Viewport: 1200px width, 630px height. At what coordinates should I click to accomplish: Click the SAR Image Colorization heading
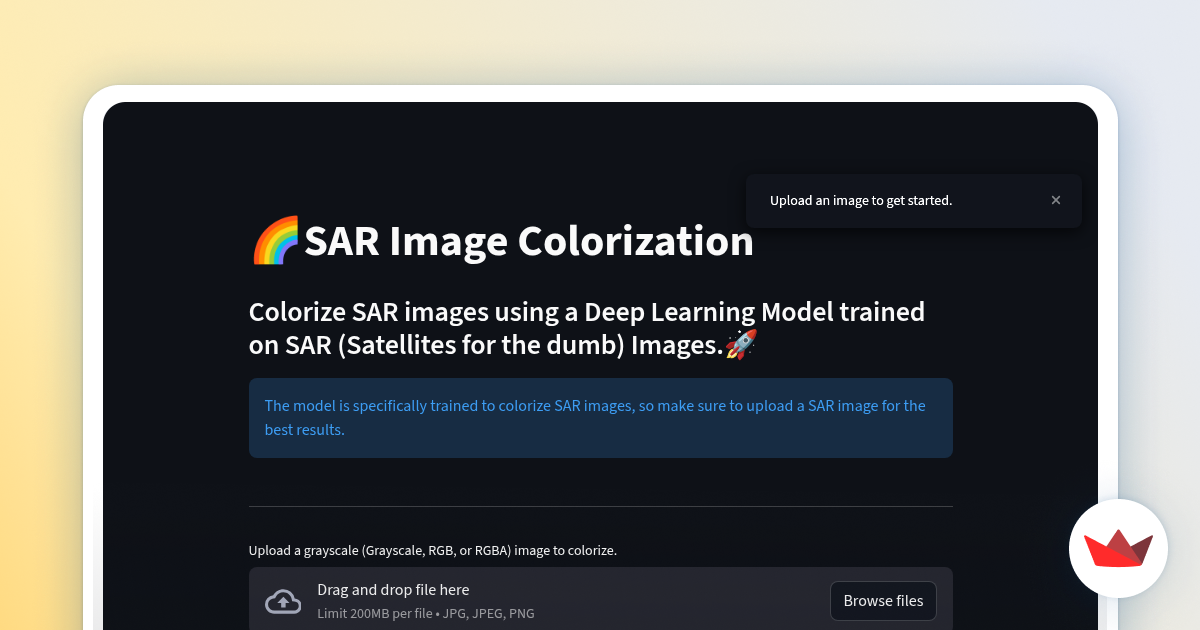(x=528, y=241)
